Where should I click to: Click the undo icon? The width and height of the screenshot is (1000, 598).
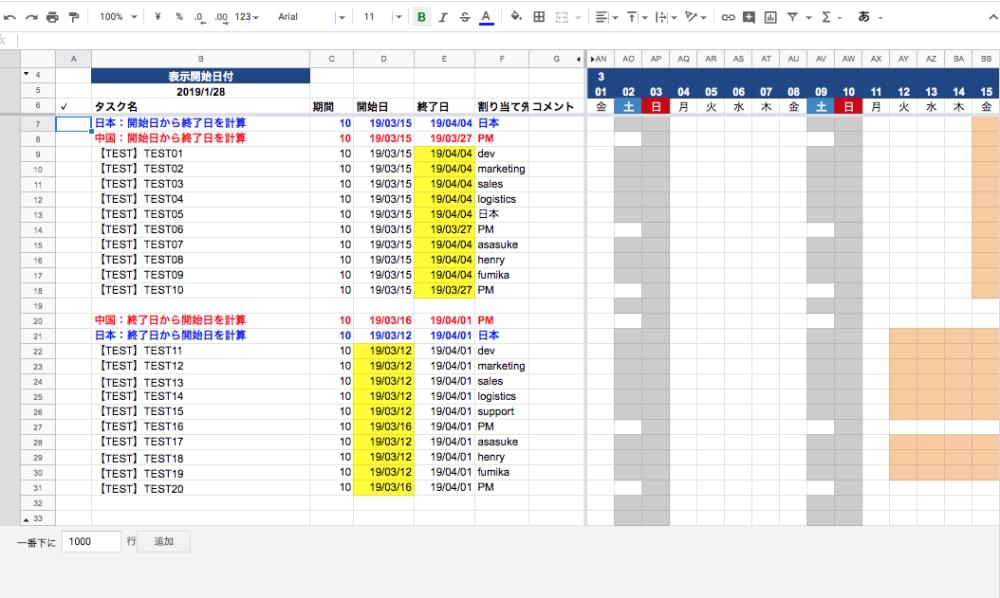[x=9, y=17]
